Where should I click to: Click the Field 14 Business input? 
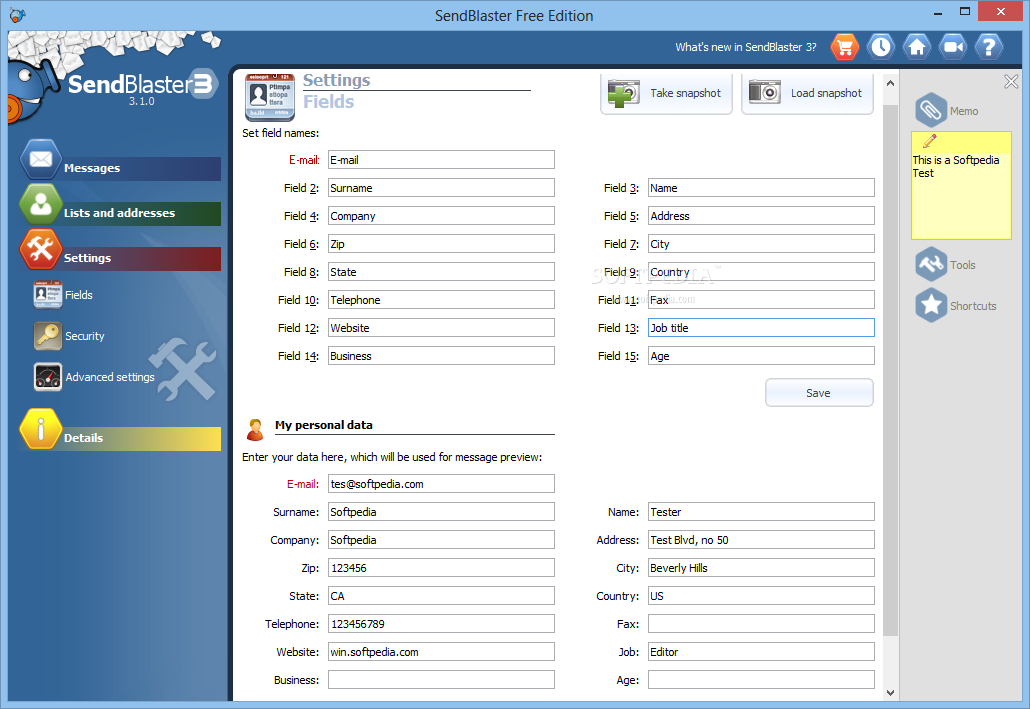[441, 355]
